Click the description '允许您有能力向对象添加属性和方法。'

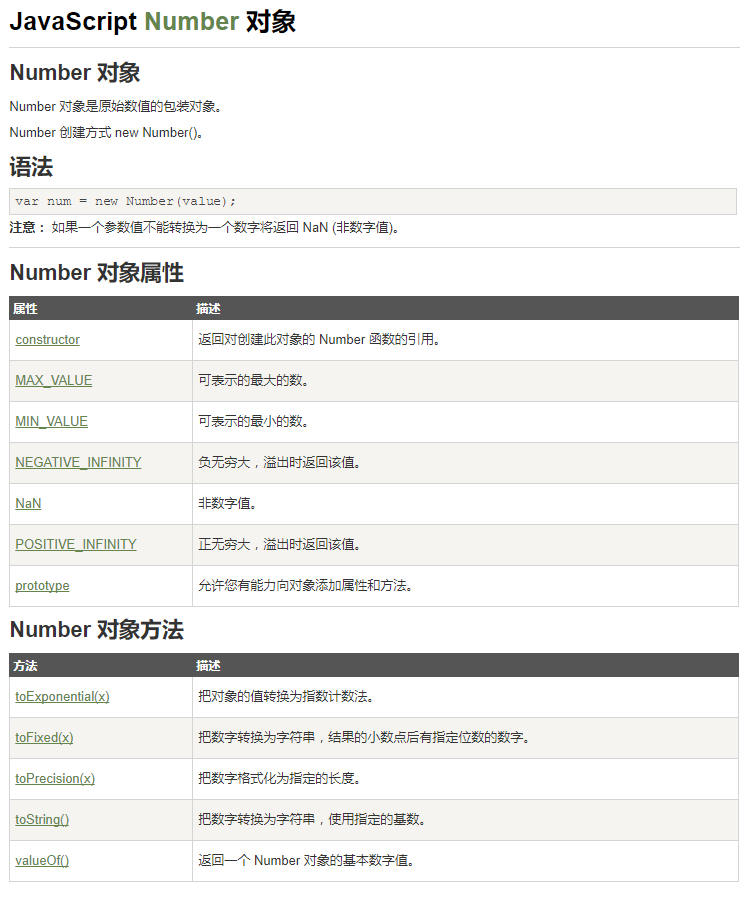(x=306, y=586)
